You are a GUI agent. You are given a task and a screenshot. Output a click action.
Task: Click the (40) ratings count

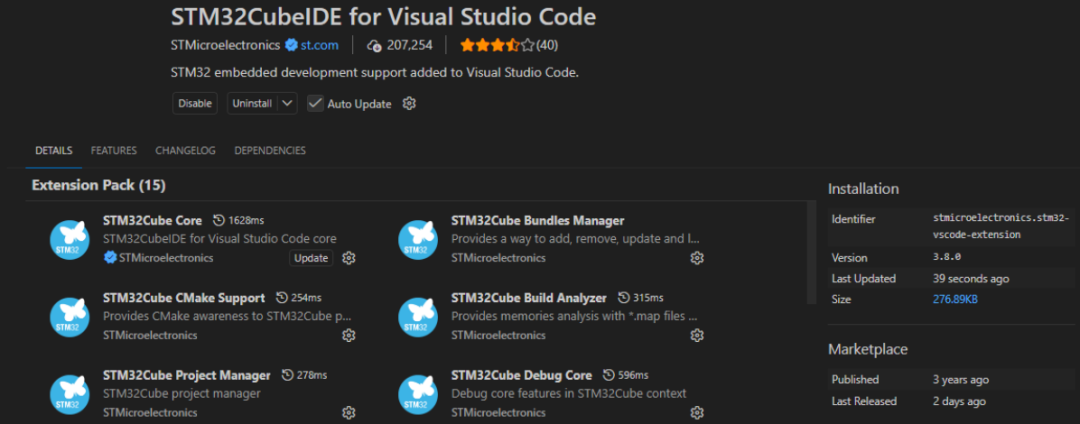547,45
